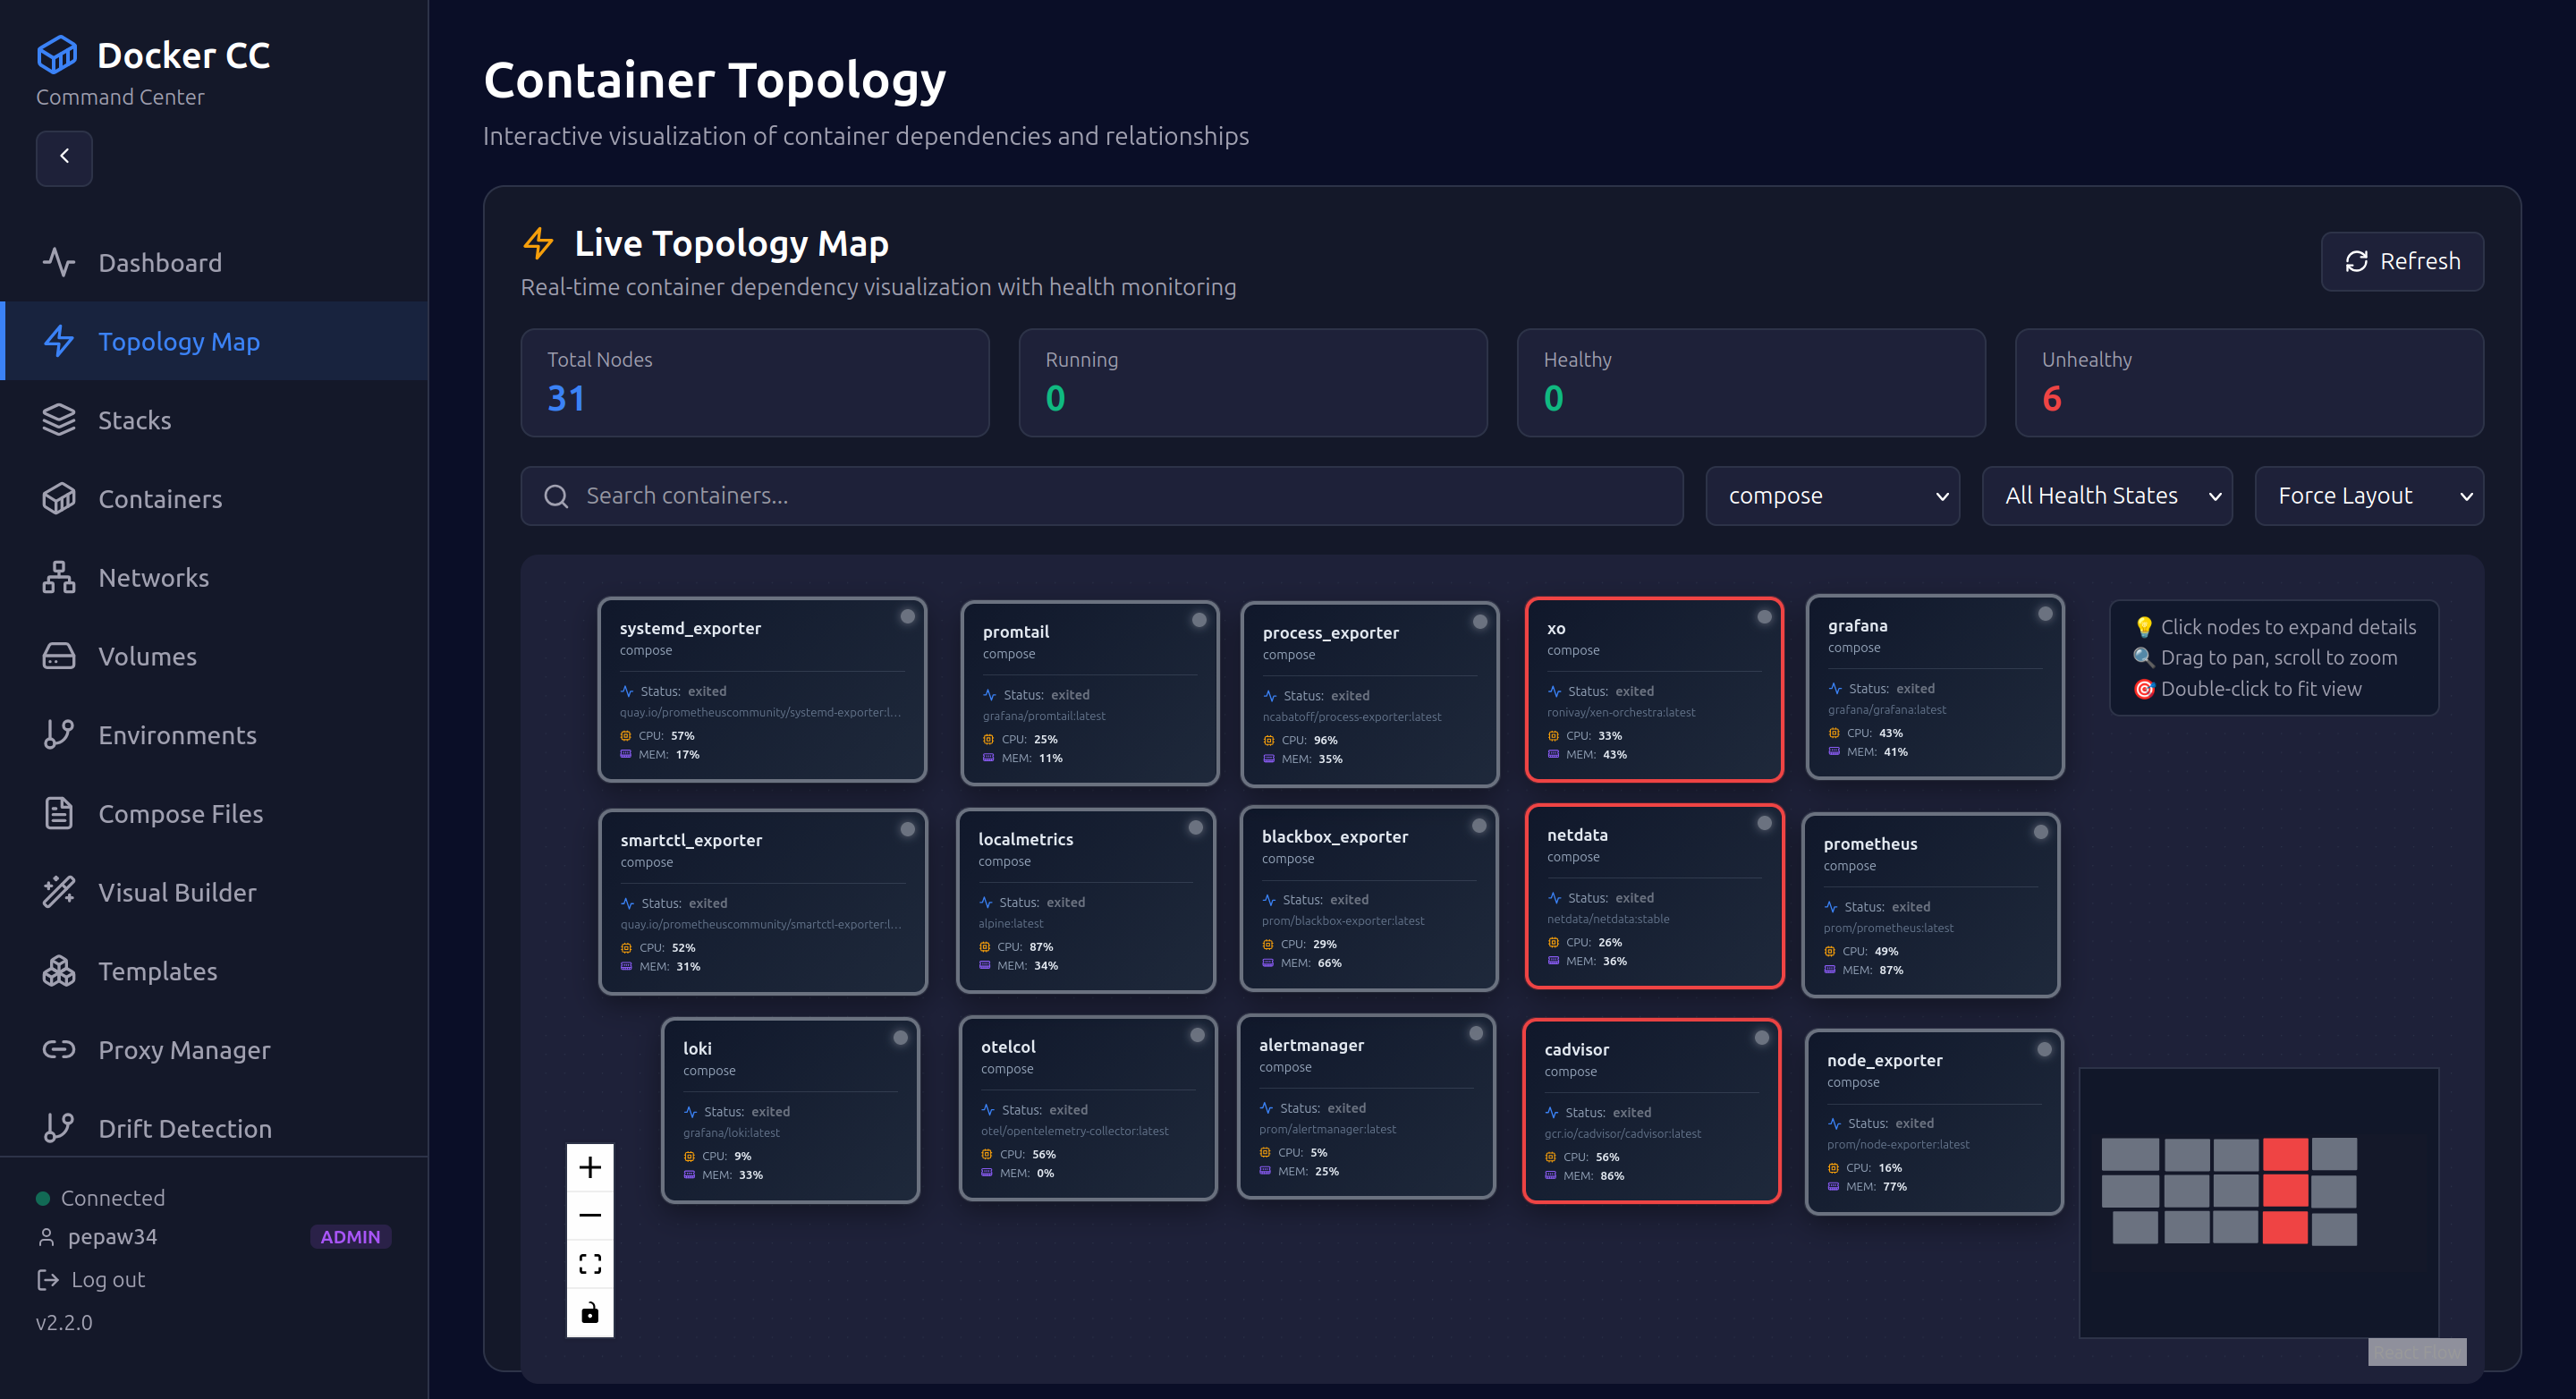
Task: Expand the All Health States dropdown
Action: (2106, 496)
